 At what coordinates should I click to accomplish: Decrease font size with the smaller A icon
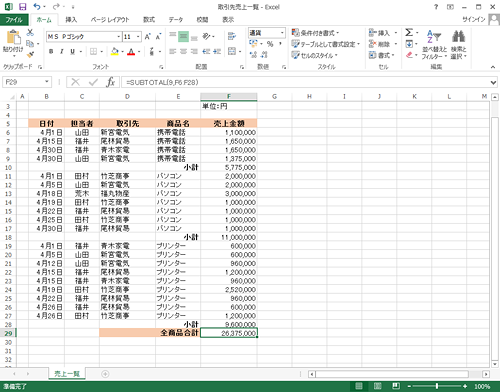158,37
